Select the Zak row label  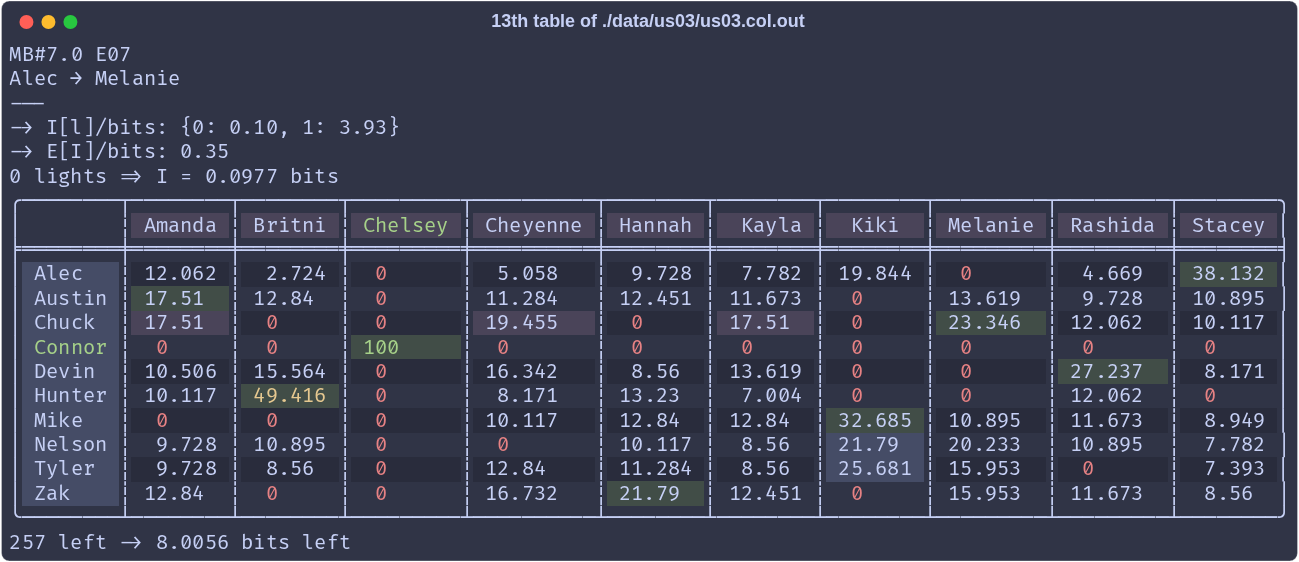tap(70, 493)
